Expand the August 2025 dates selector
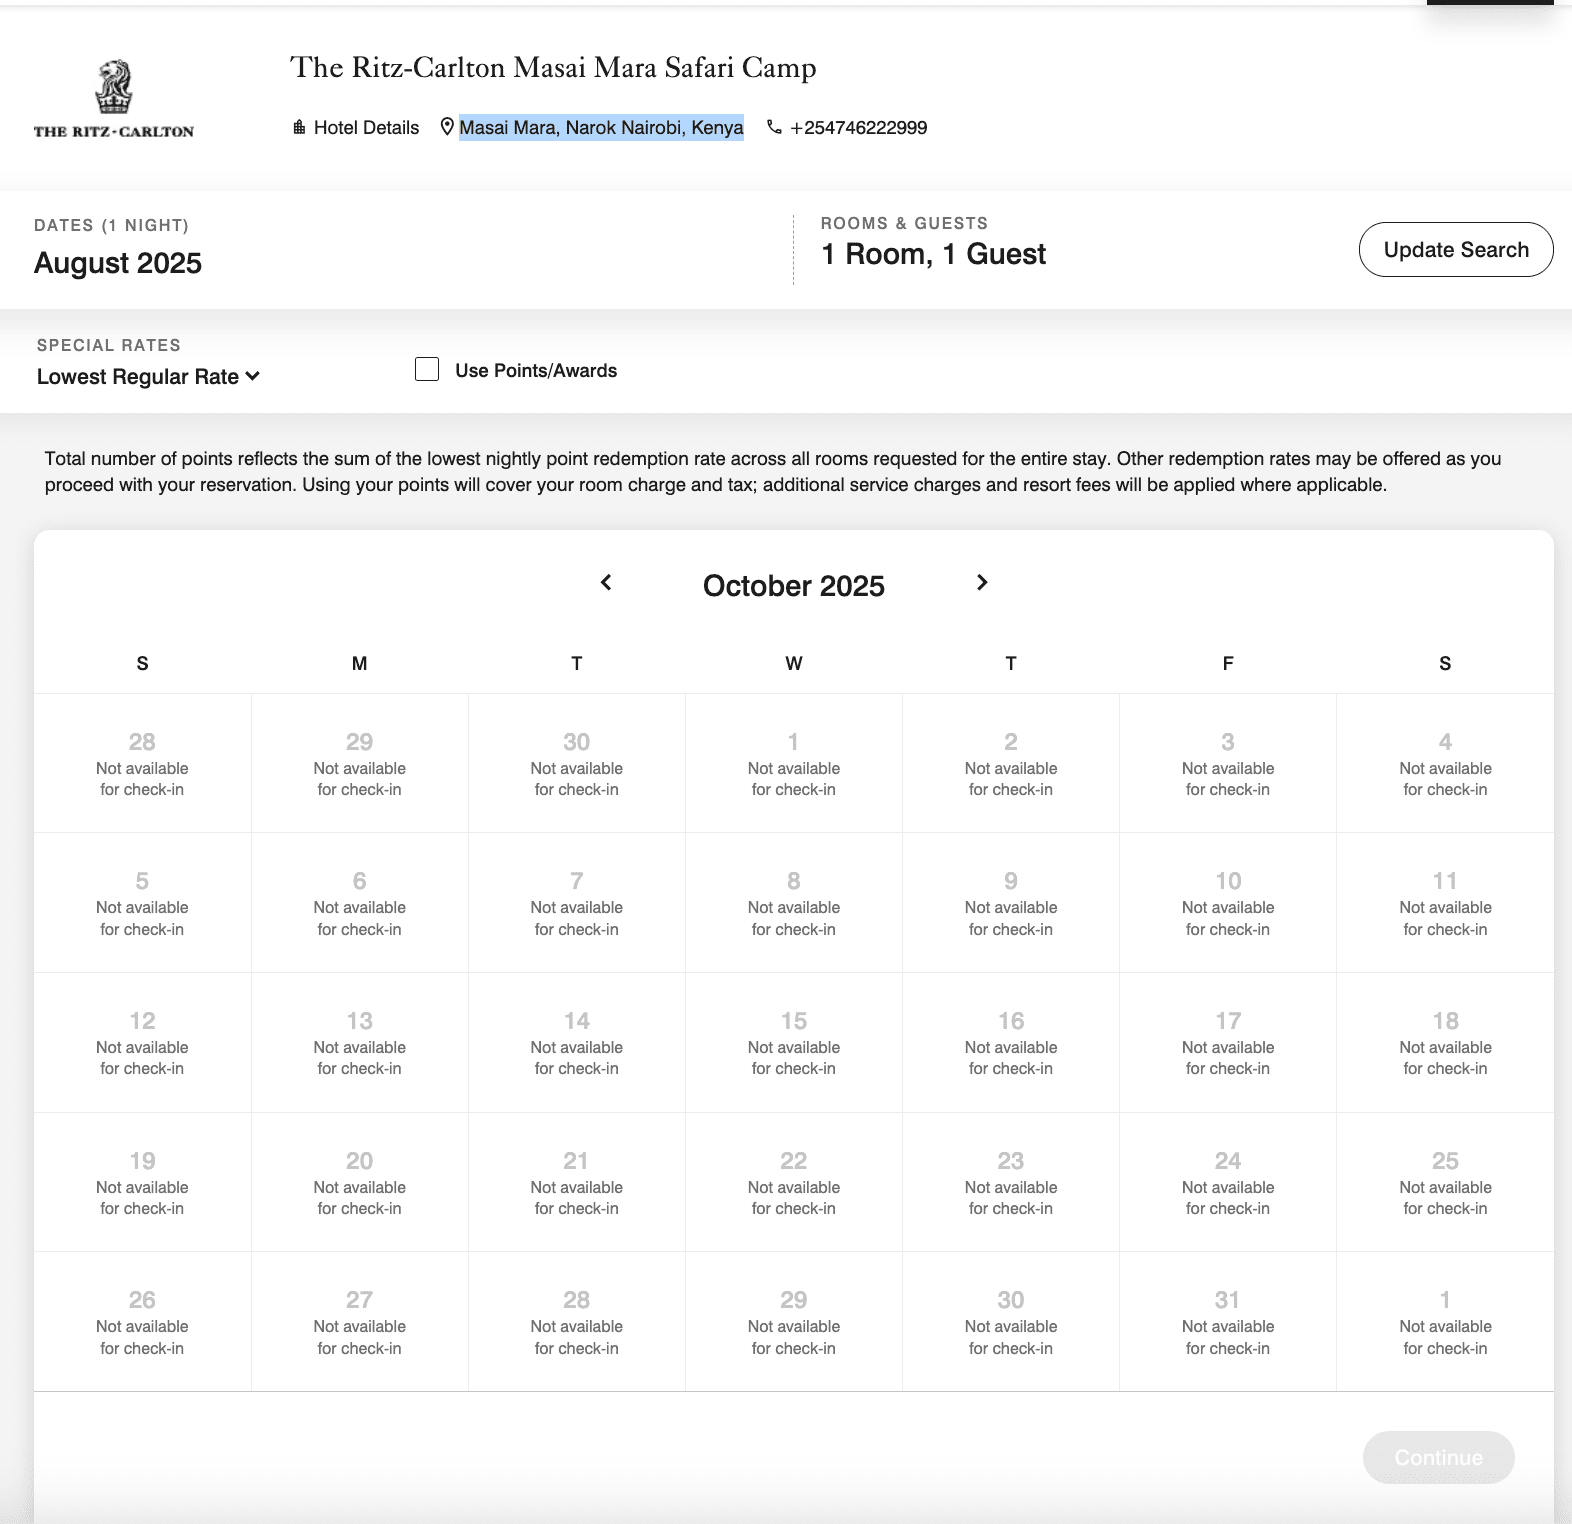This screenshot has width=1572, height=1524. pyautogui.click(x=118, y=263)
